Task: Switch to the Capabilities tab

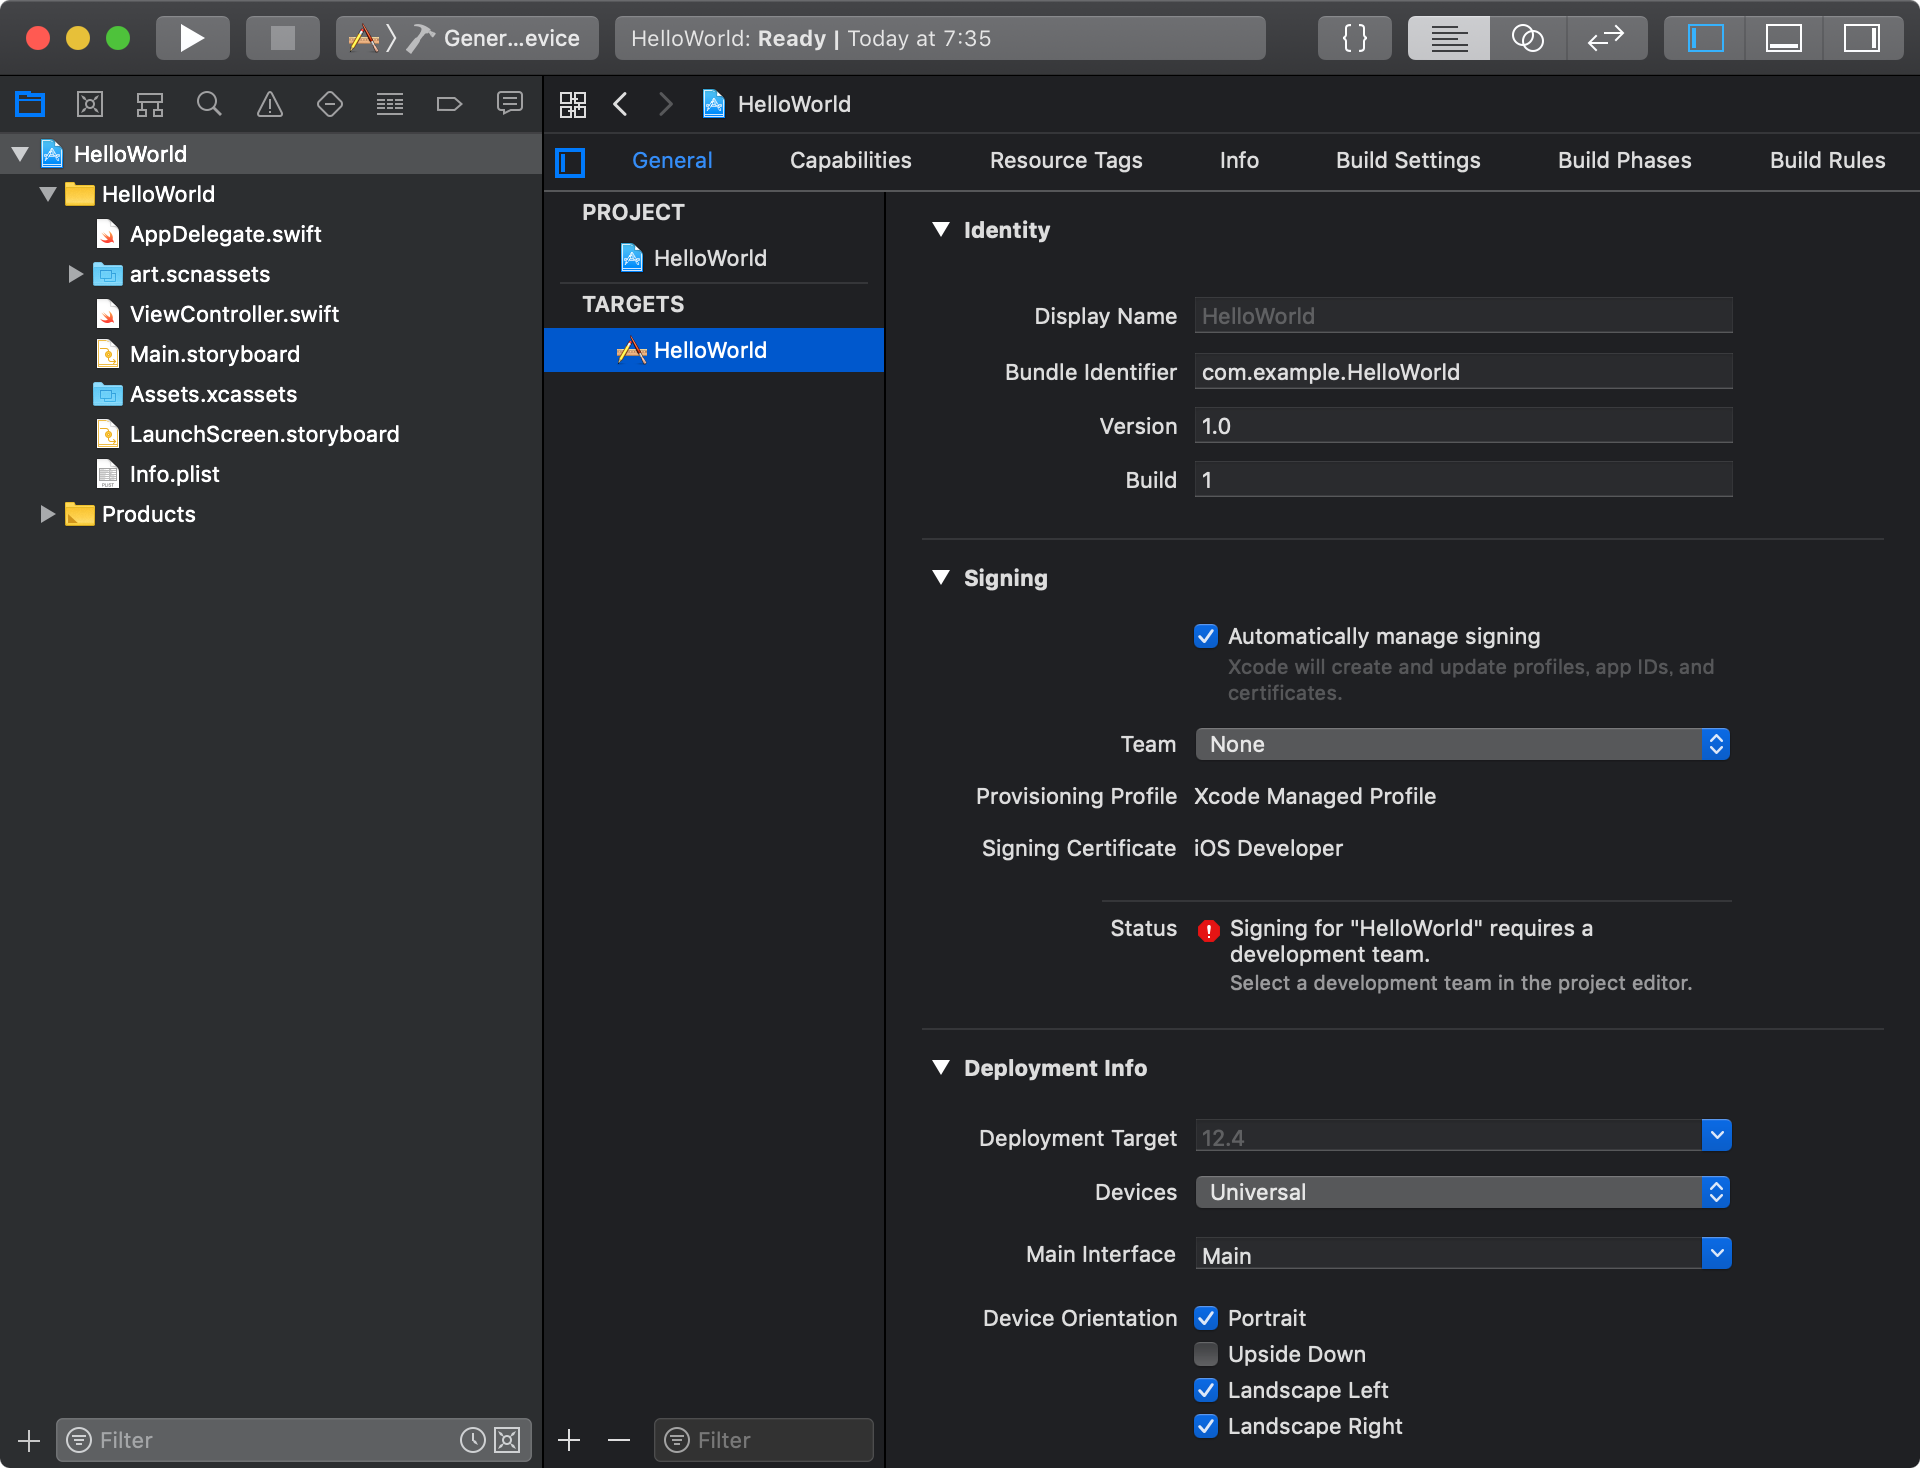Action: (x=850, y=160)
